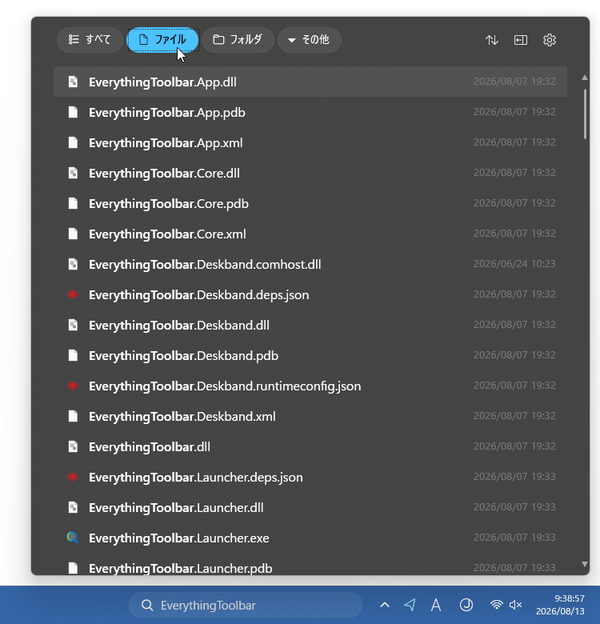Click the IME input mode A indicator
Image resolution: width=600 pixels, height=624 pixels.
[x=436, y=605]
